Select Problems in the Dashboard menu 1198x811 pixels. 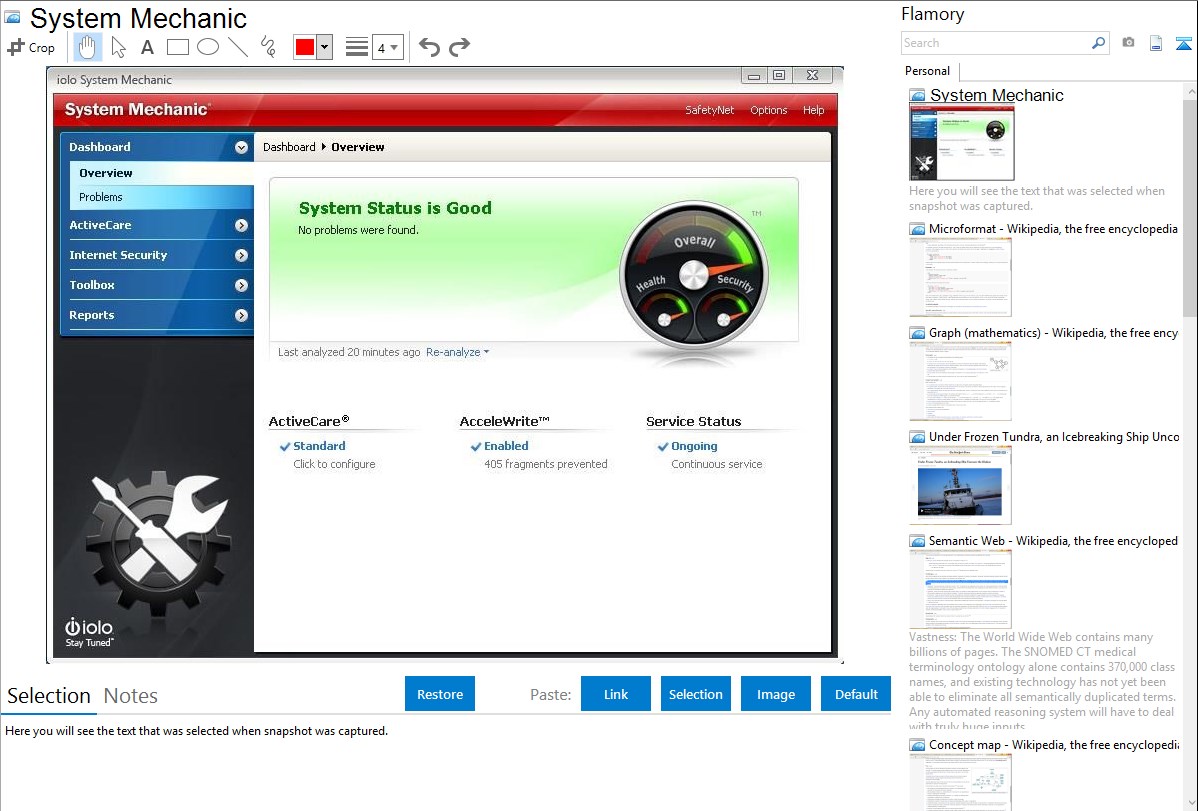pos(162,197)
